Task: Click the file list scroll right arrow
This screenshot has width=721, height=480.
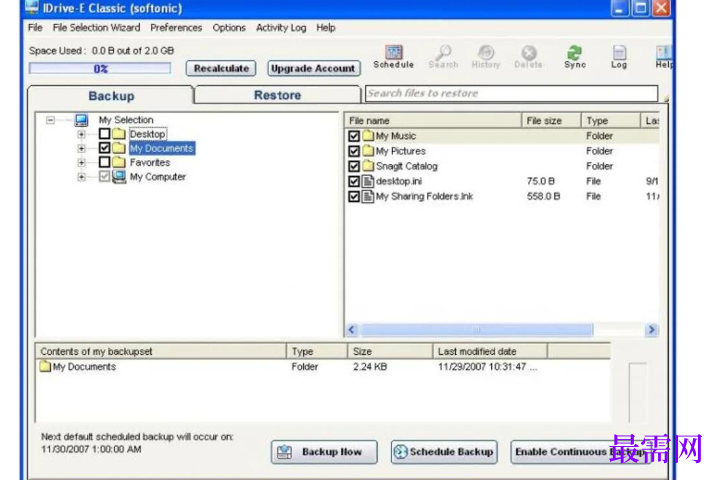Action: point(652,330)
